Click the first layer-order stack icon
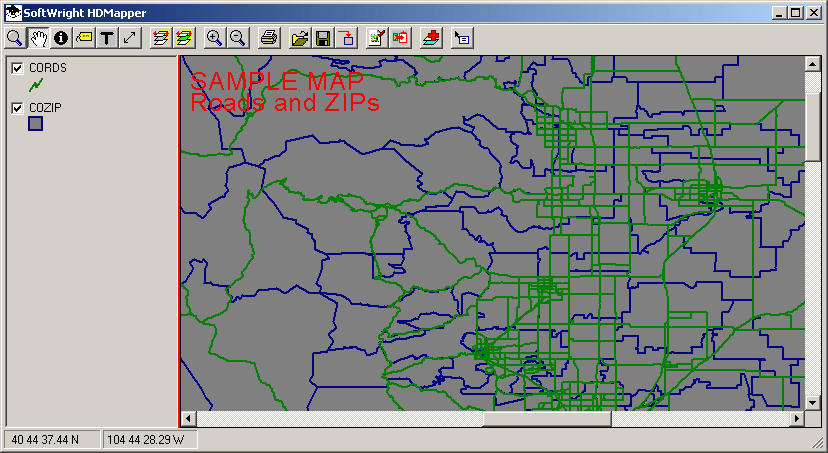This screenshot has width=828, height=453. (161, 38)
